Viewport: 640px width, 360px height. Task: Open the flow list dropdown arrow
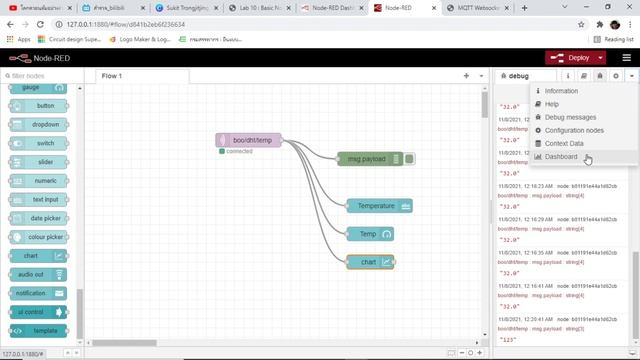[x=481, y=76]
